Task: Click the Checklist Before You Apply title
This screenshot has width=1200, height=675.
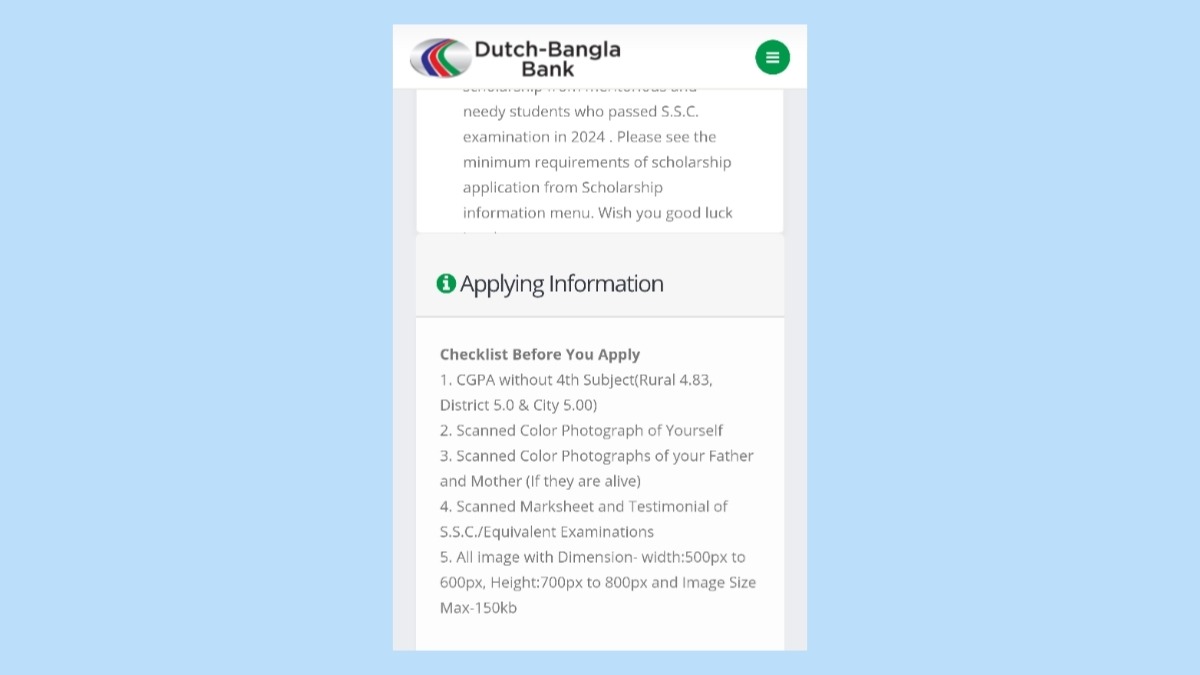Action: click(540, 354)
